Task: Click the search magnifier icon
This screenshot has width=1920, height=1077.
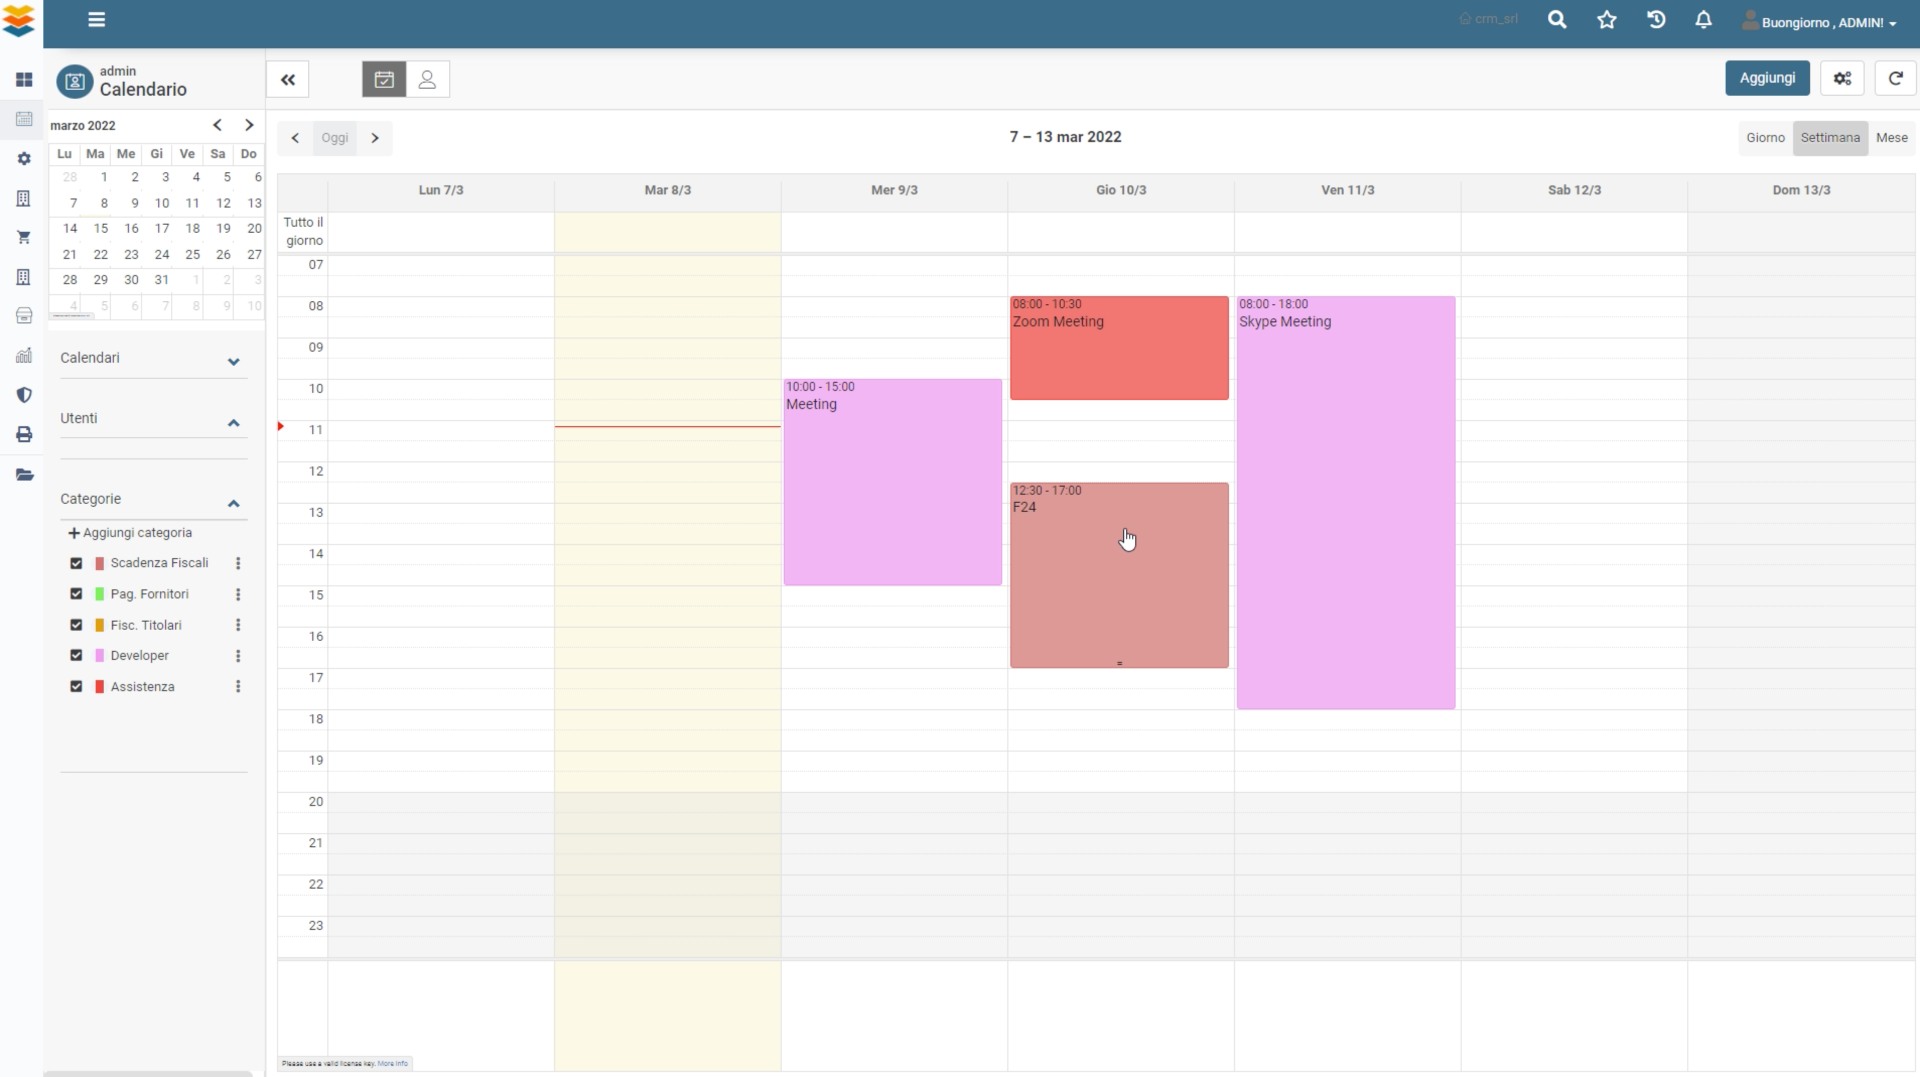Action: pos(1556,20)
